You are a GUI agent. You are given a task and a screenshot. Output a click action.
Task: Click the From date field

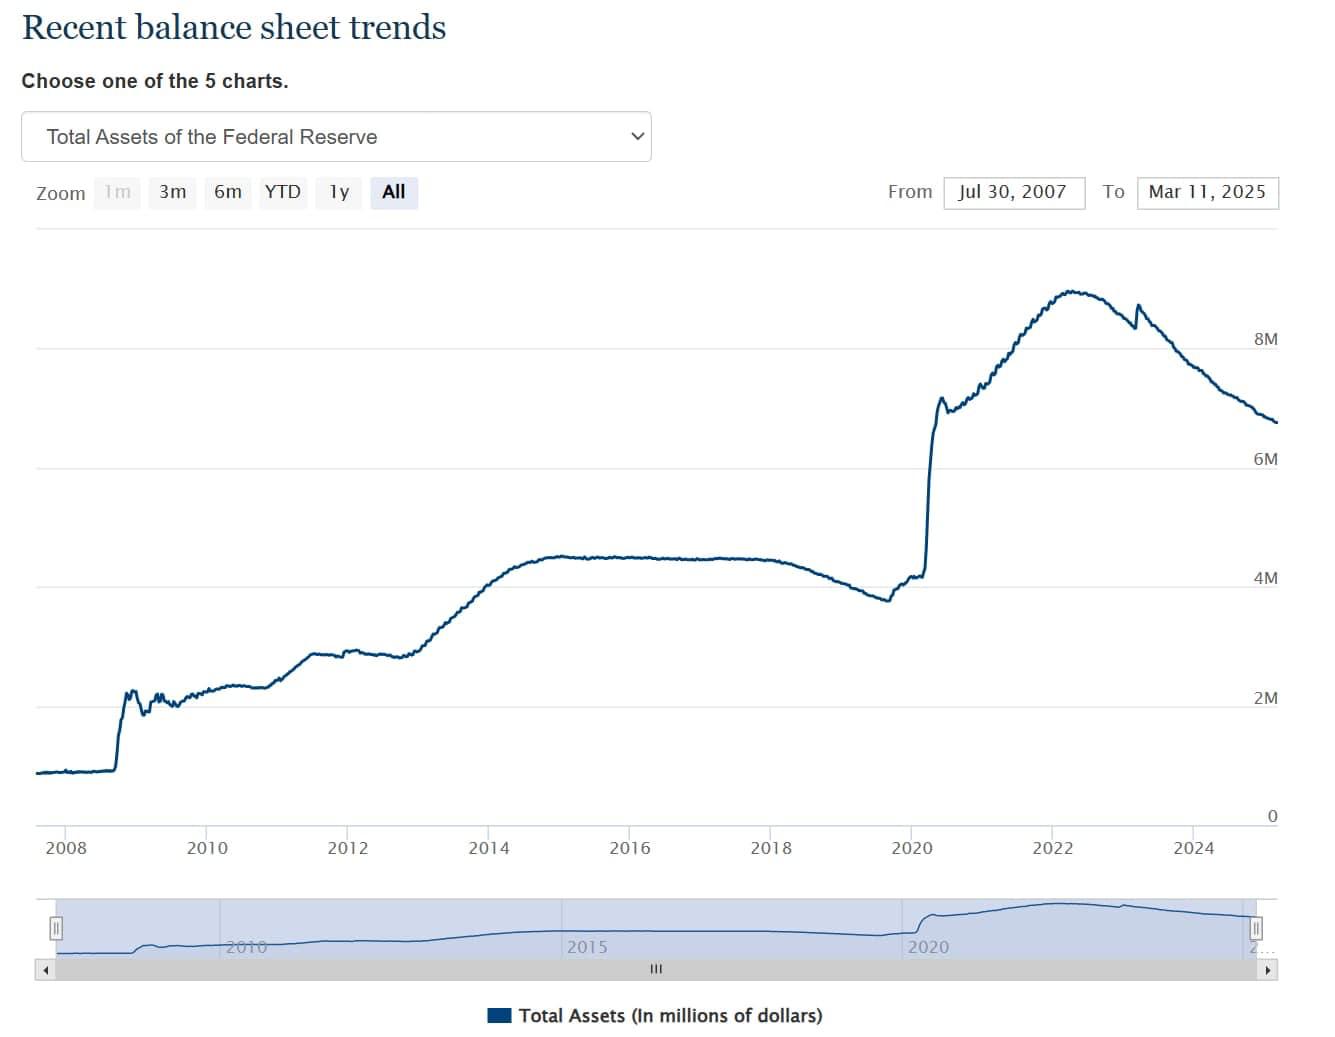(x=1013, y=192)
